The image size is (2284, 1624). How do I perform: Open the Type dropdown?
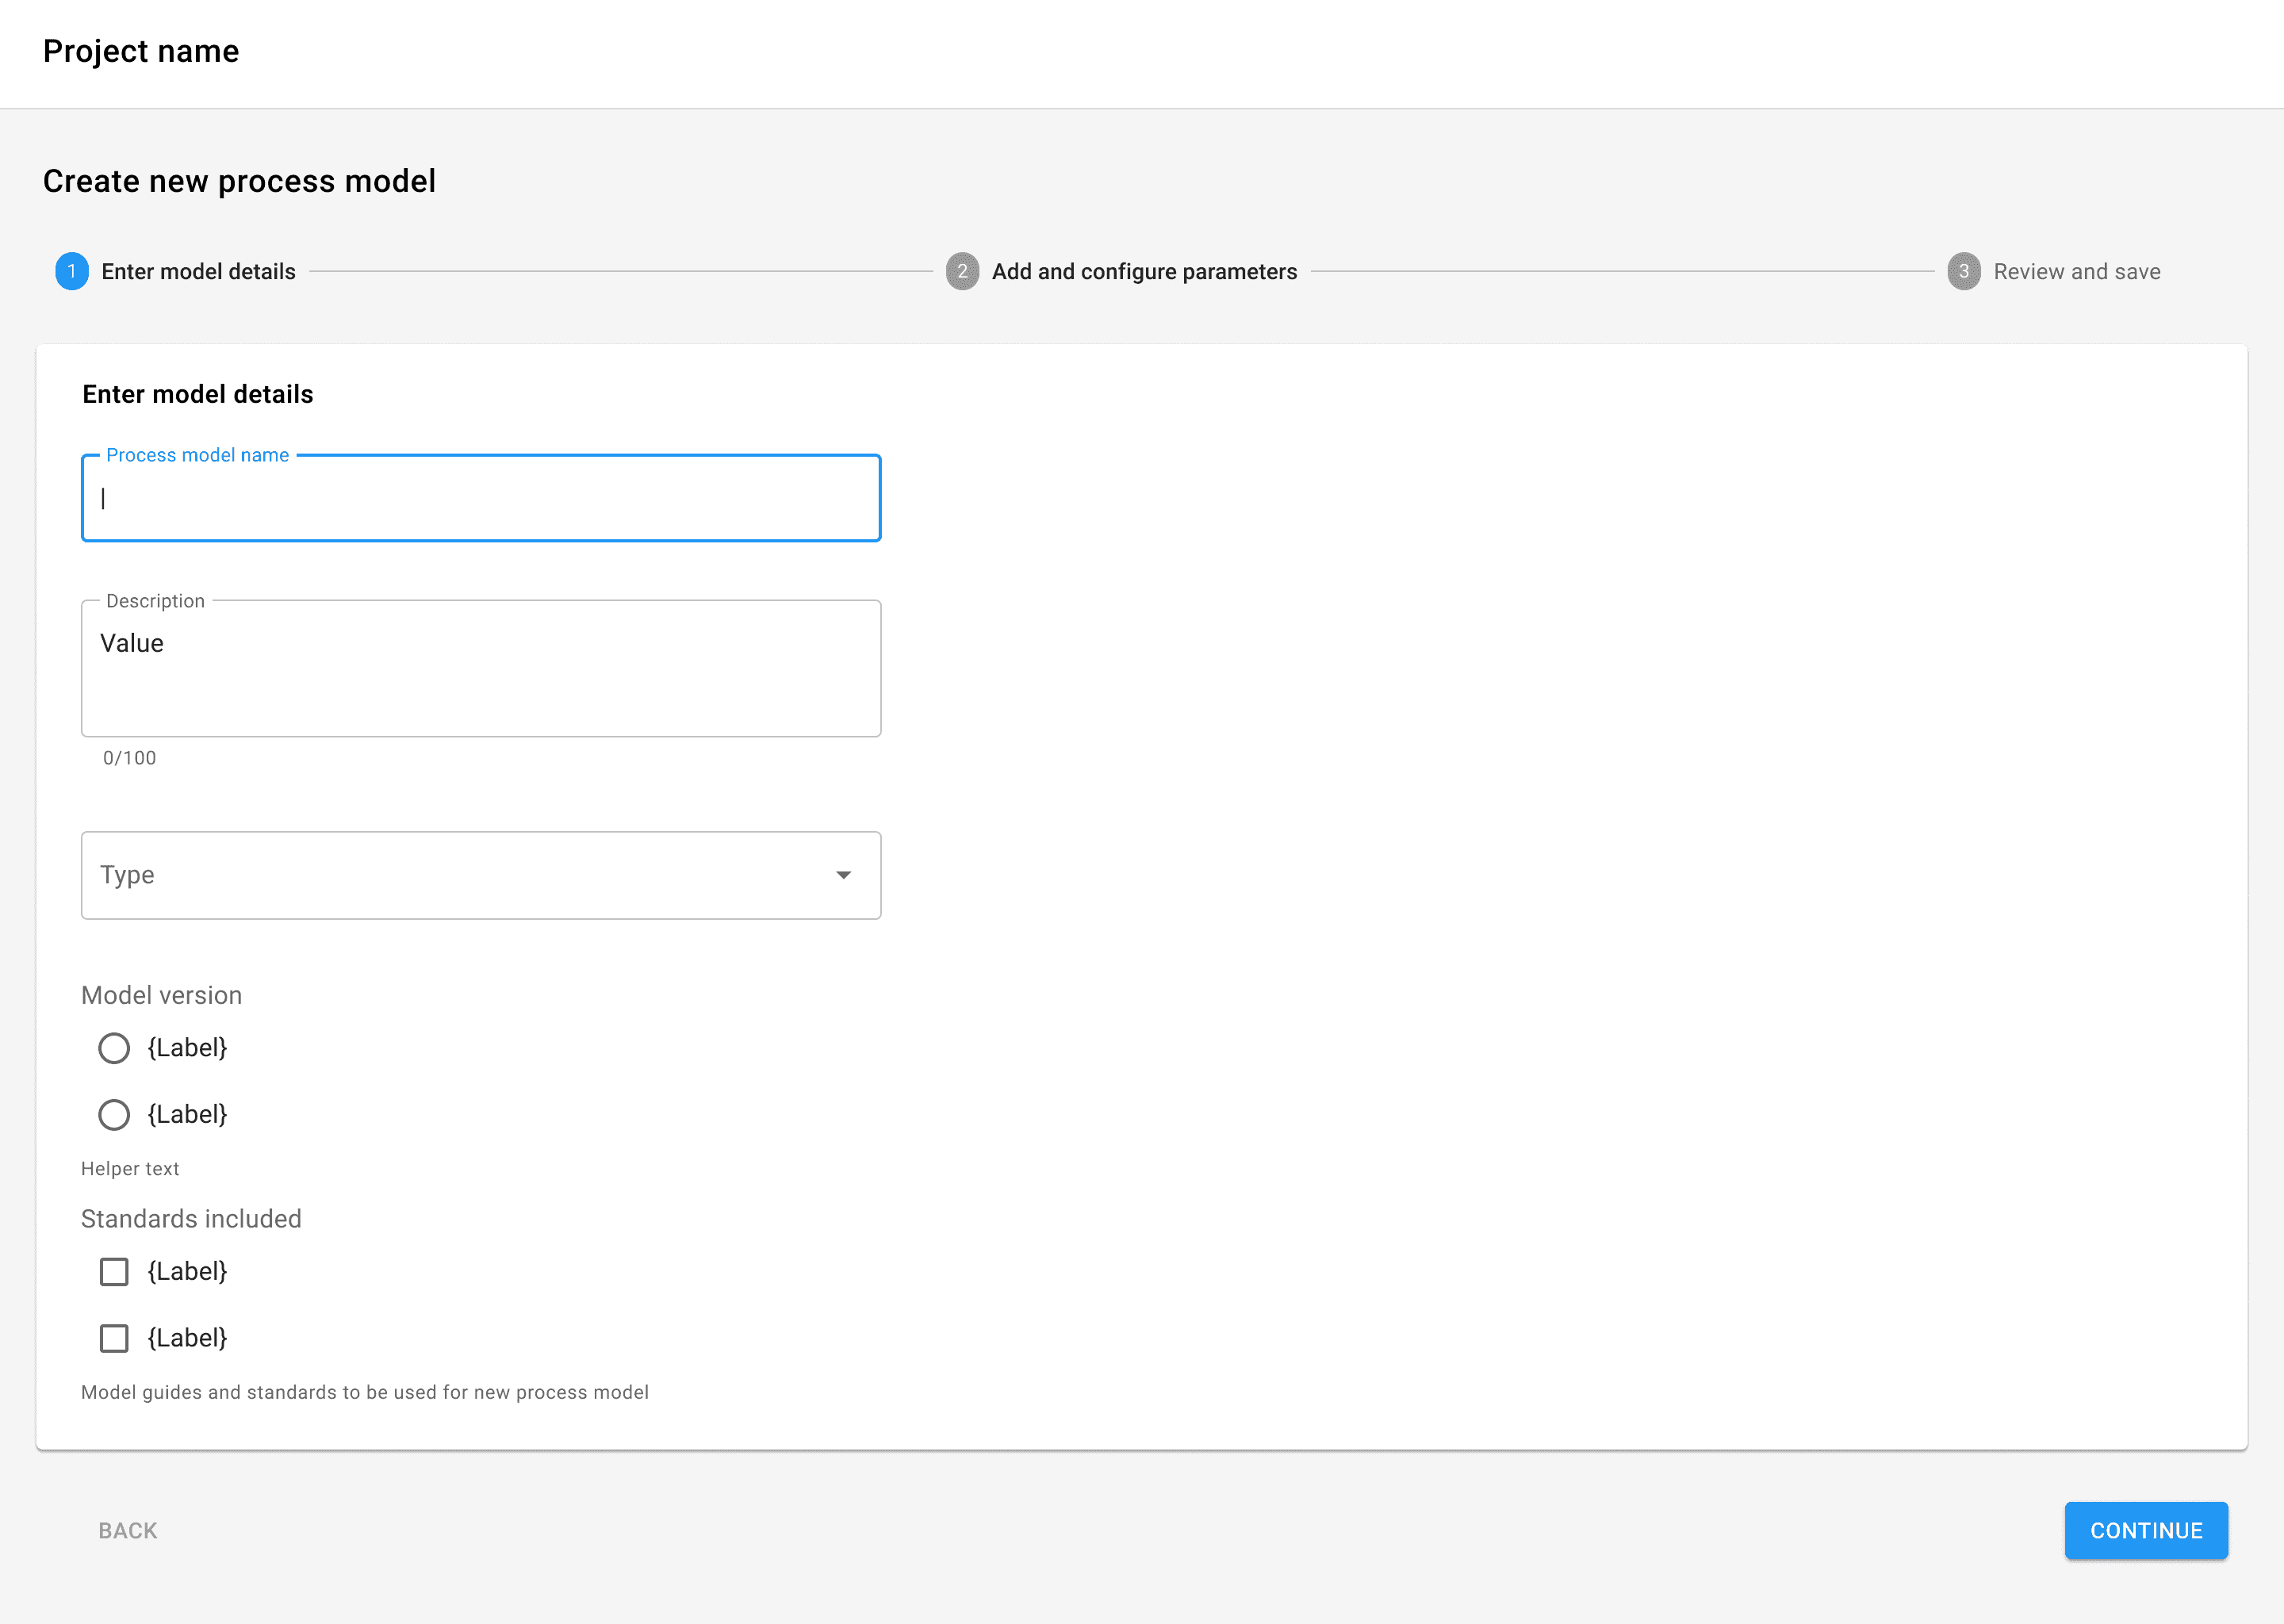coord(481,875)
